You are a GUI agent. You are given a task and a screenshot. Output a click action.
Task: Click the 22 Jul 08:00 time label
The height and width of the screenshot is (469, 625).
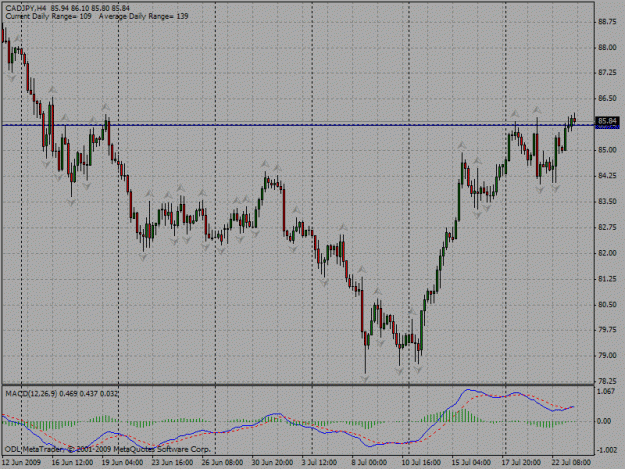(571, 462)
